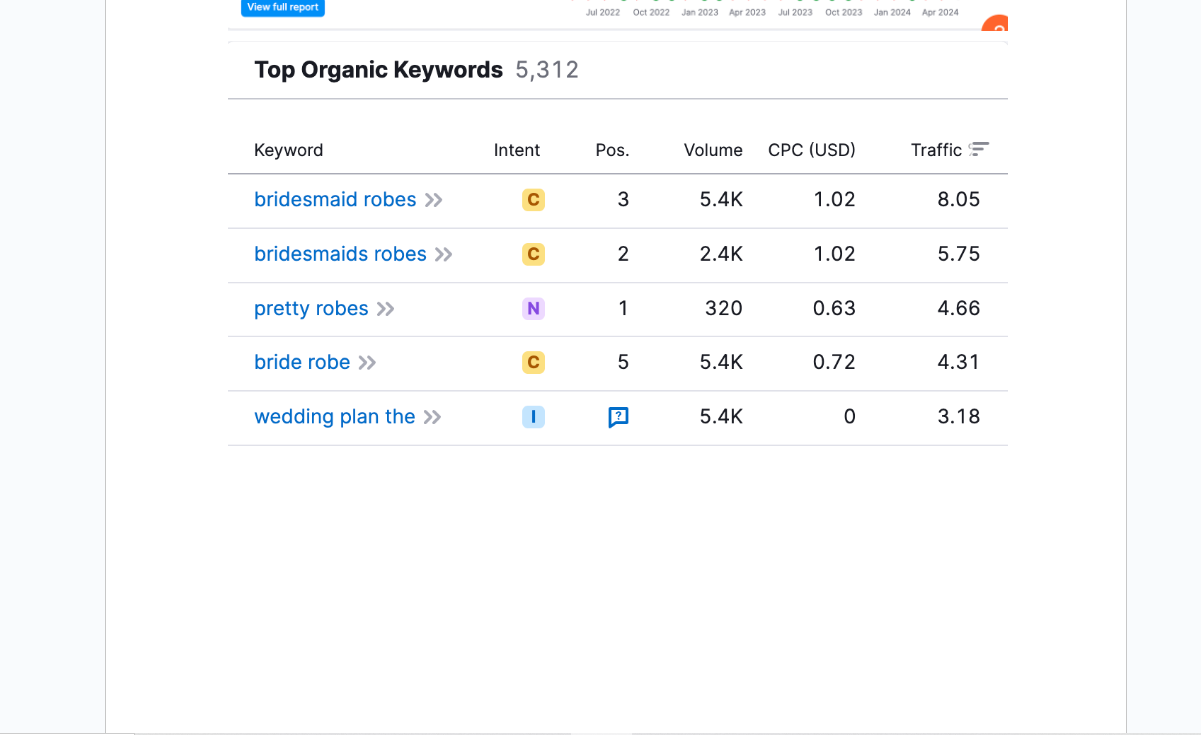1201x735 pixels.
Task: Click navigational intent badge for pretty robes
Action: point(534,308)
